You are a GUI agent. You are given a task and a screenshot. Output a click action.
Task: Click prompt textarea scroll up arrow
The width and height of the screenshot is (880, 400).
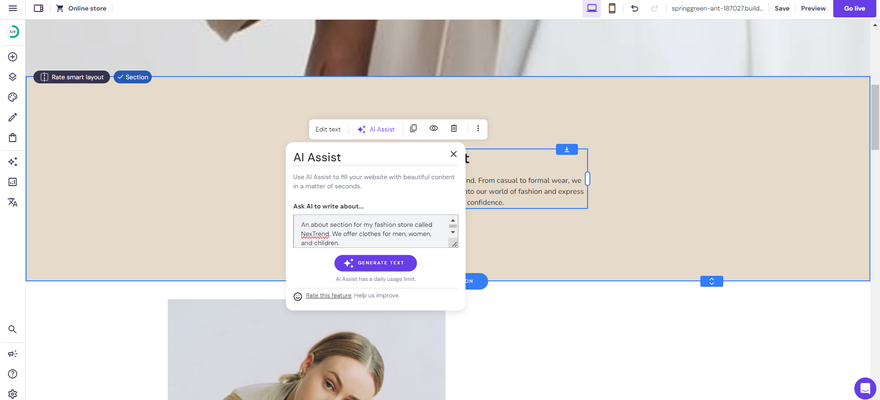(x=453, y=220)
